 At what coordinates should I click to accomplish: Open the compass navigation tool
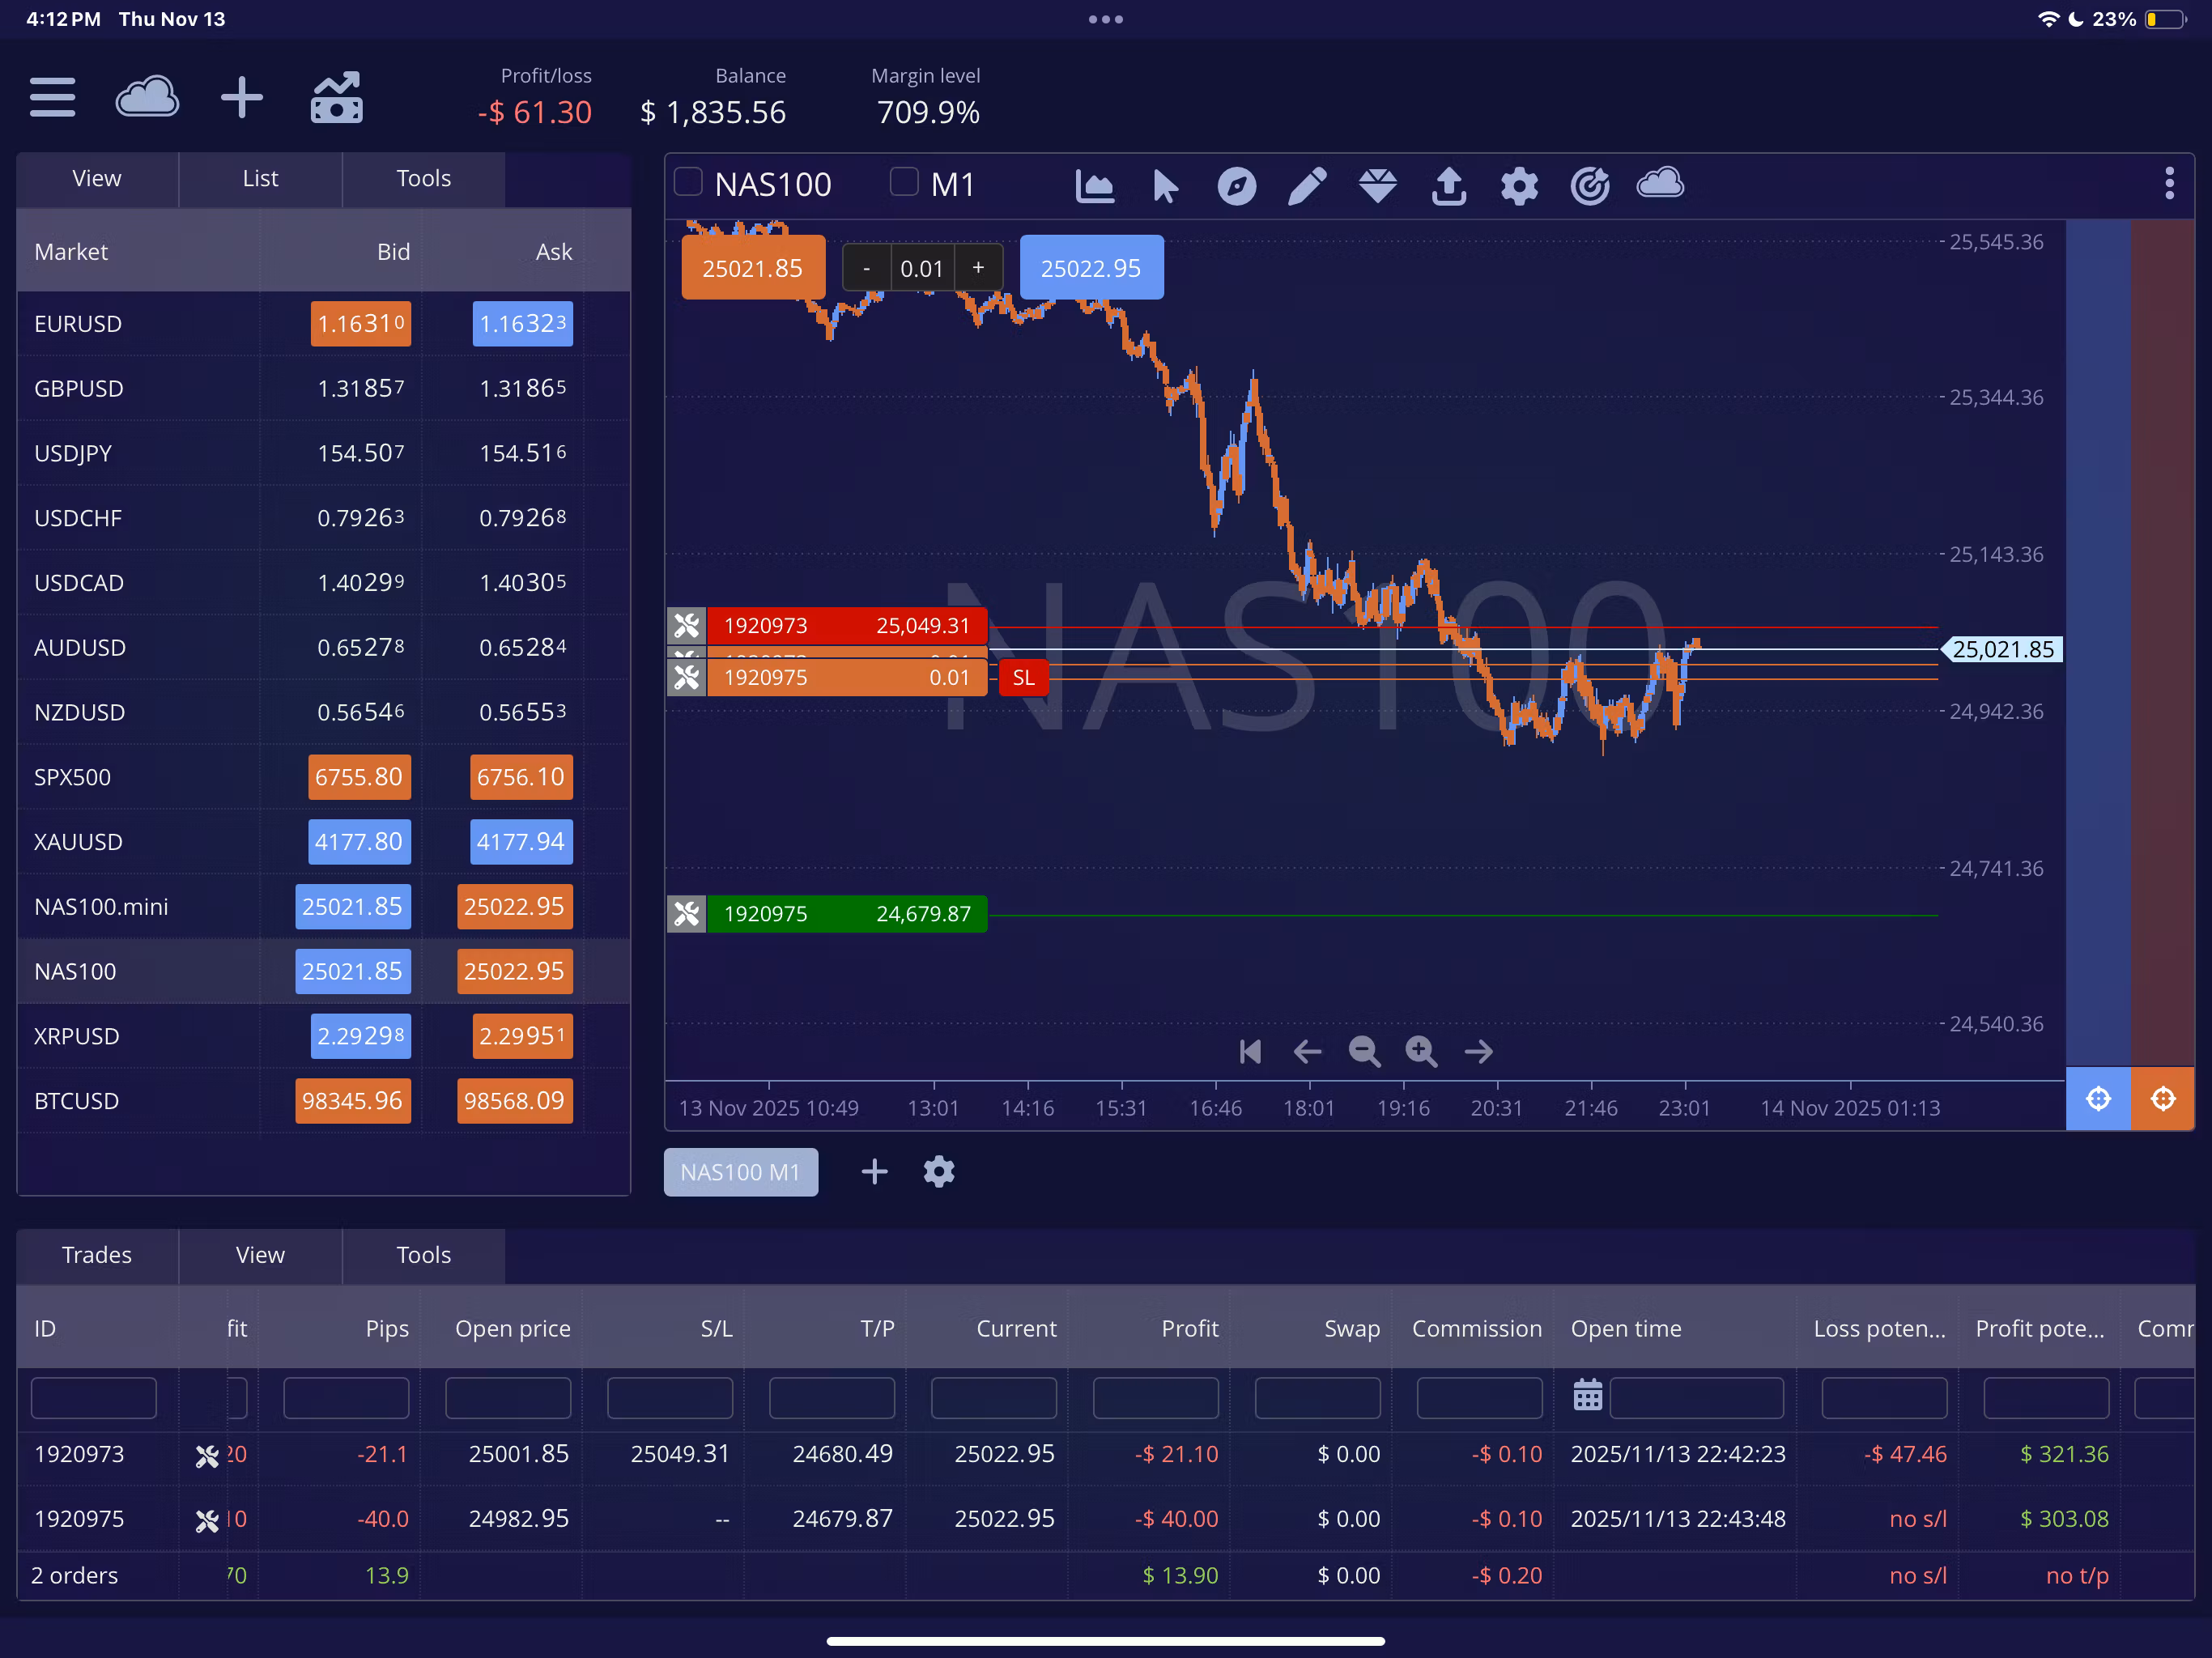coord(1236,186)
